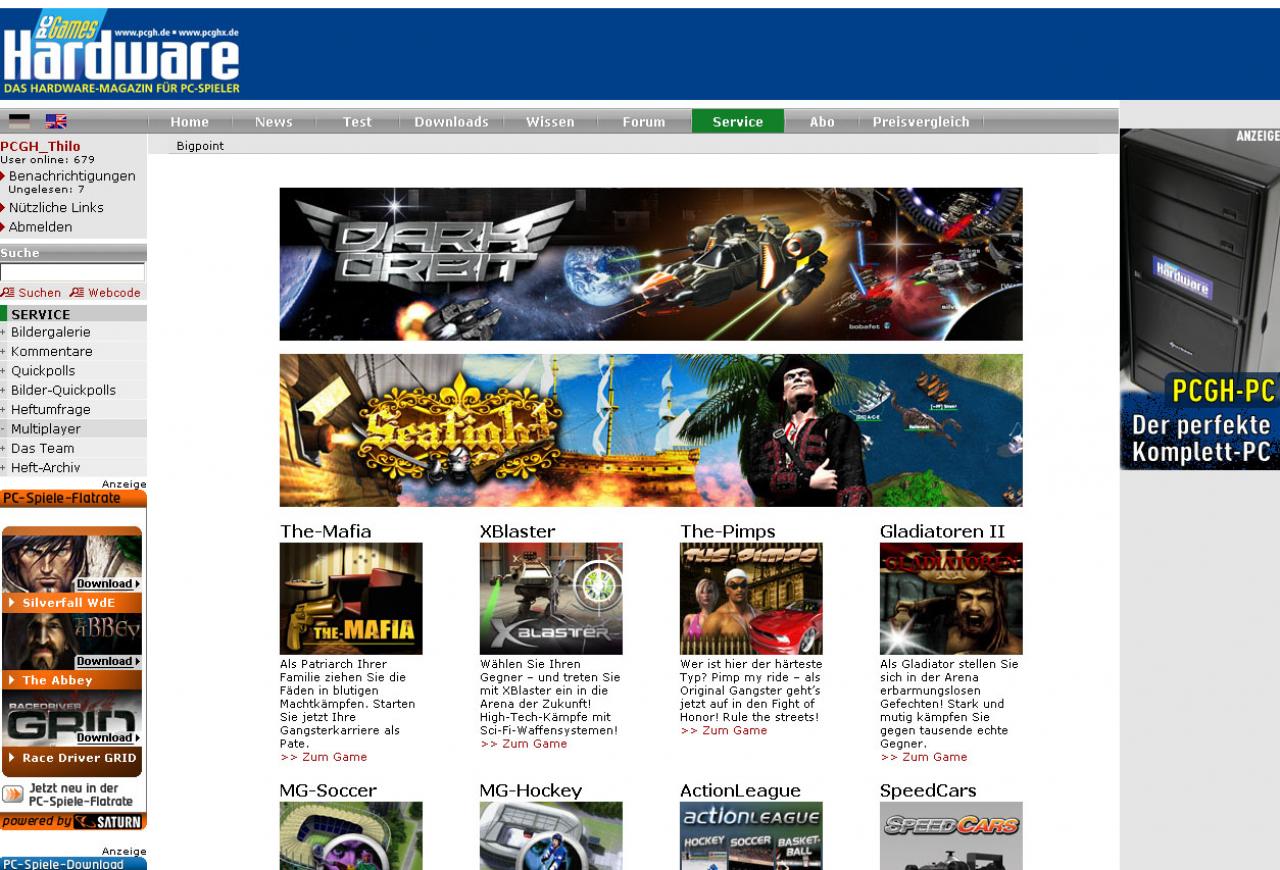Open the Abo menu item

pyautogui.click(x=822, y=122)
